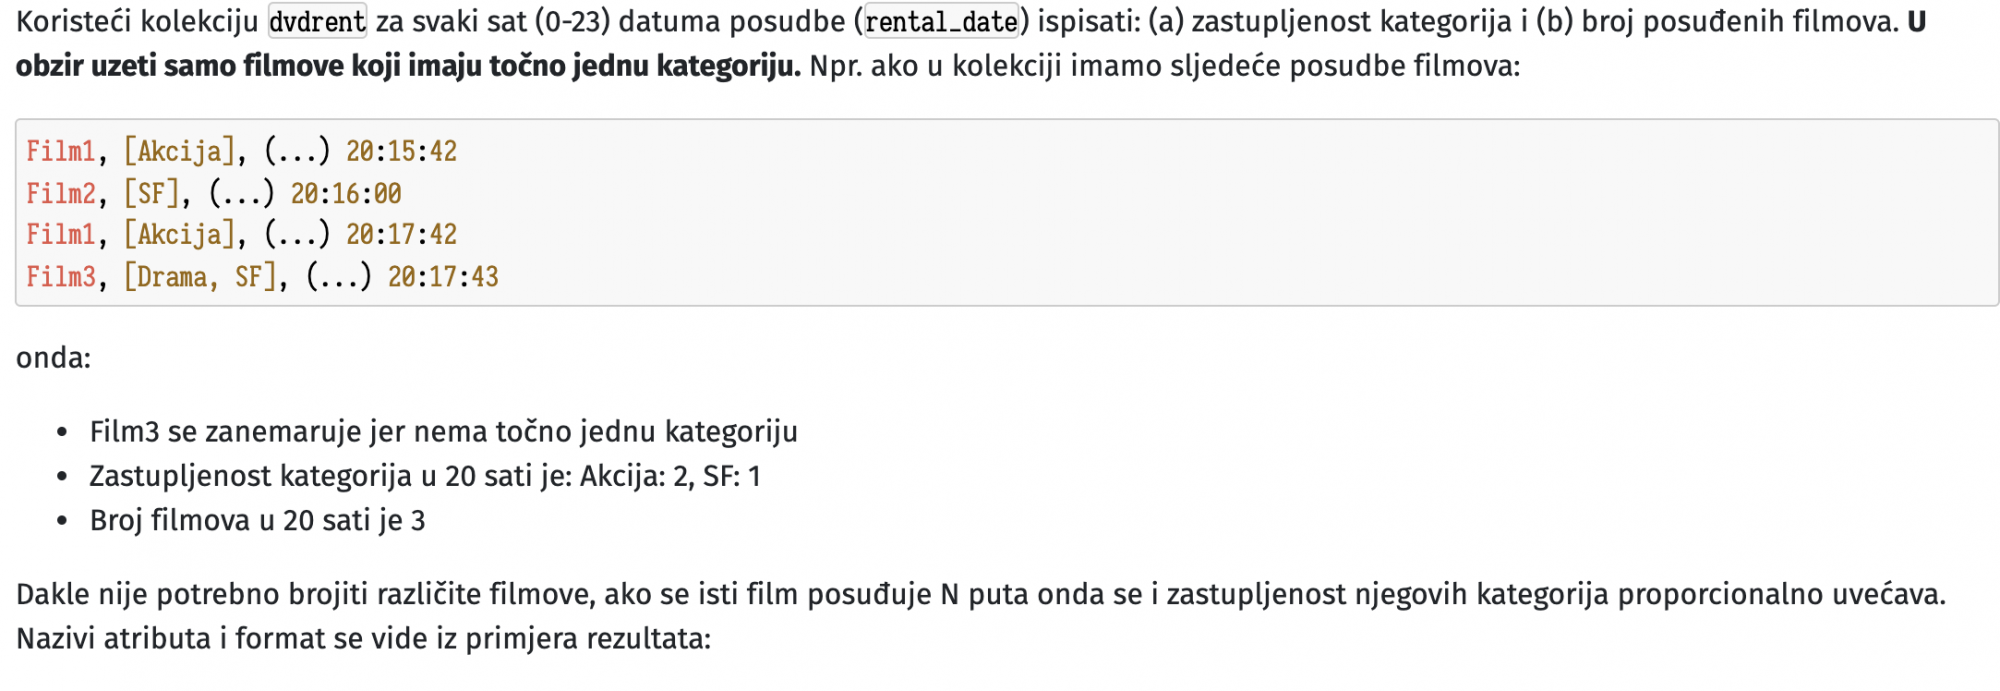Viewport: 2000px width, 691px height.
Task: Click the timestamp 20:16:00 in code block
Action: 346,193
